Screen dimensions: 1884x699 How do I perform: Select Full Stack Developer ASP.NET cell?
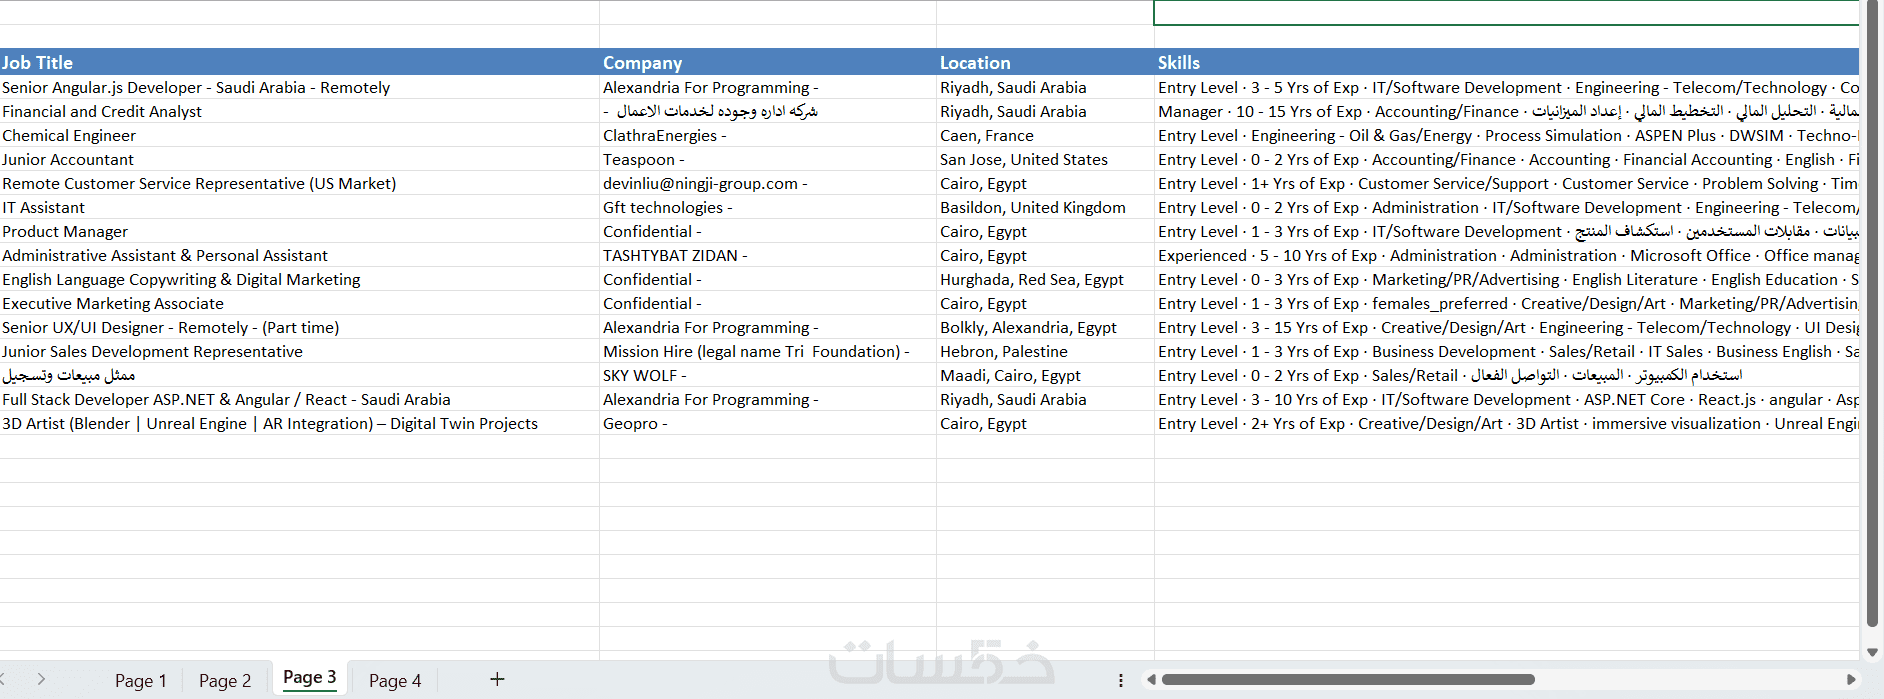(x=299, y=399)
